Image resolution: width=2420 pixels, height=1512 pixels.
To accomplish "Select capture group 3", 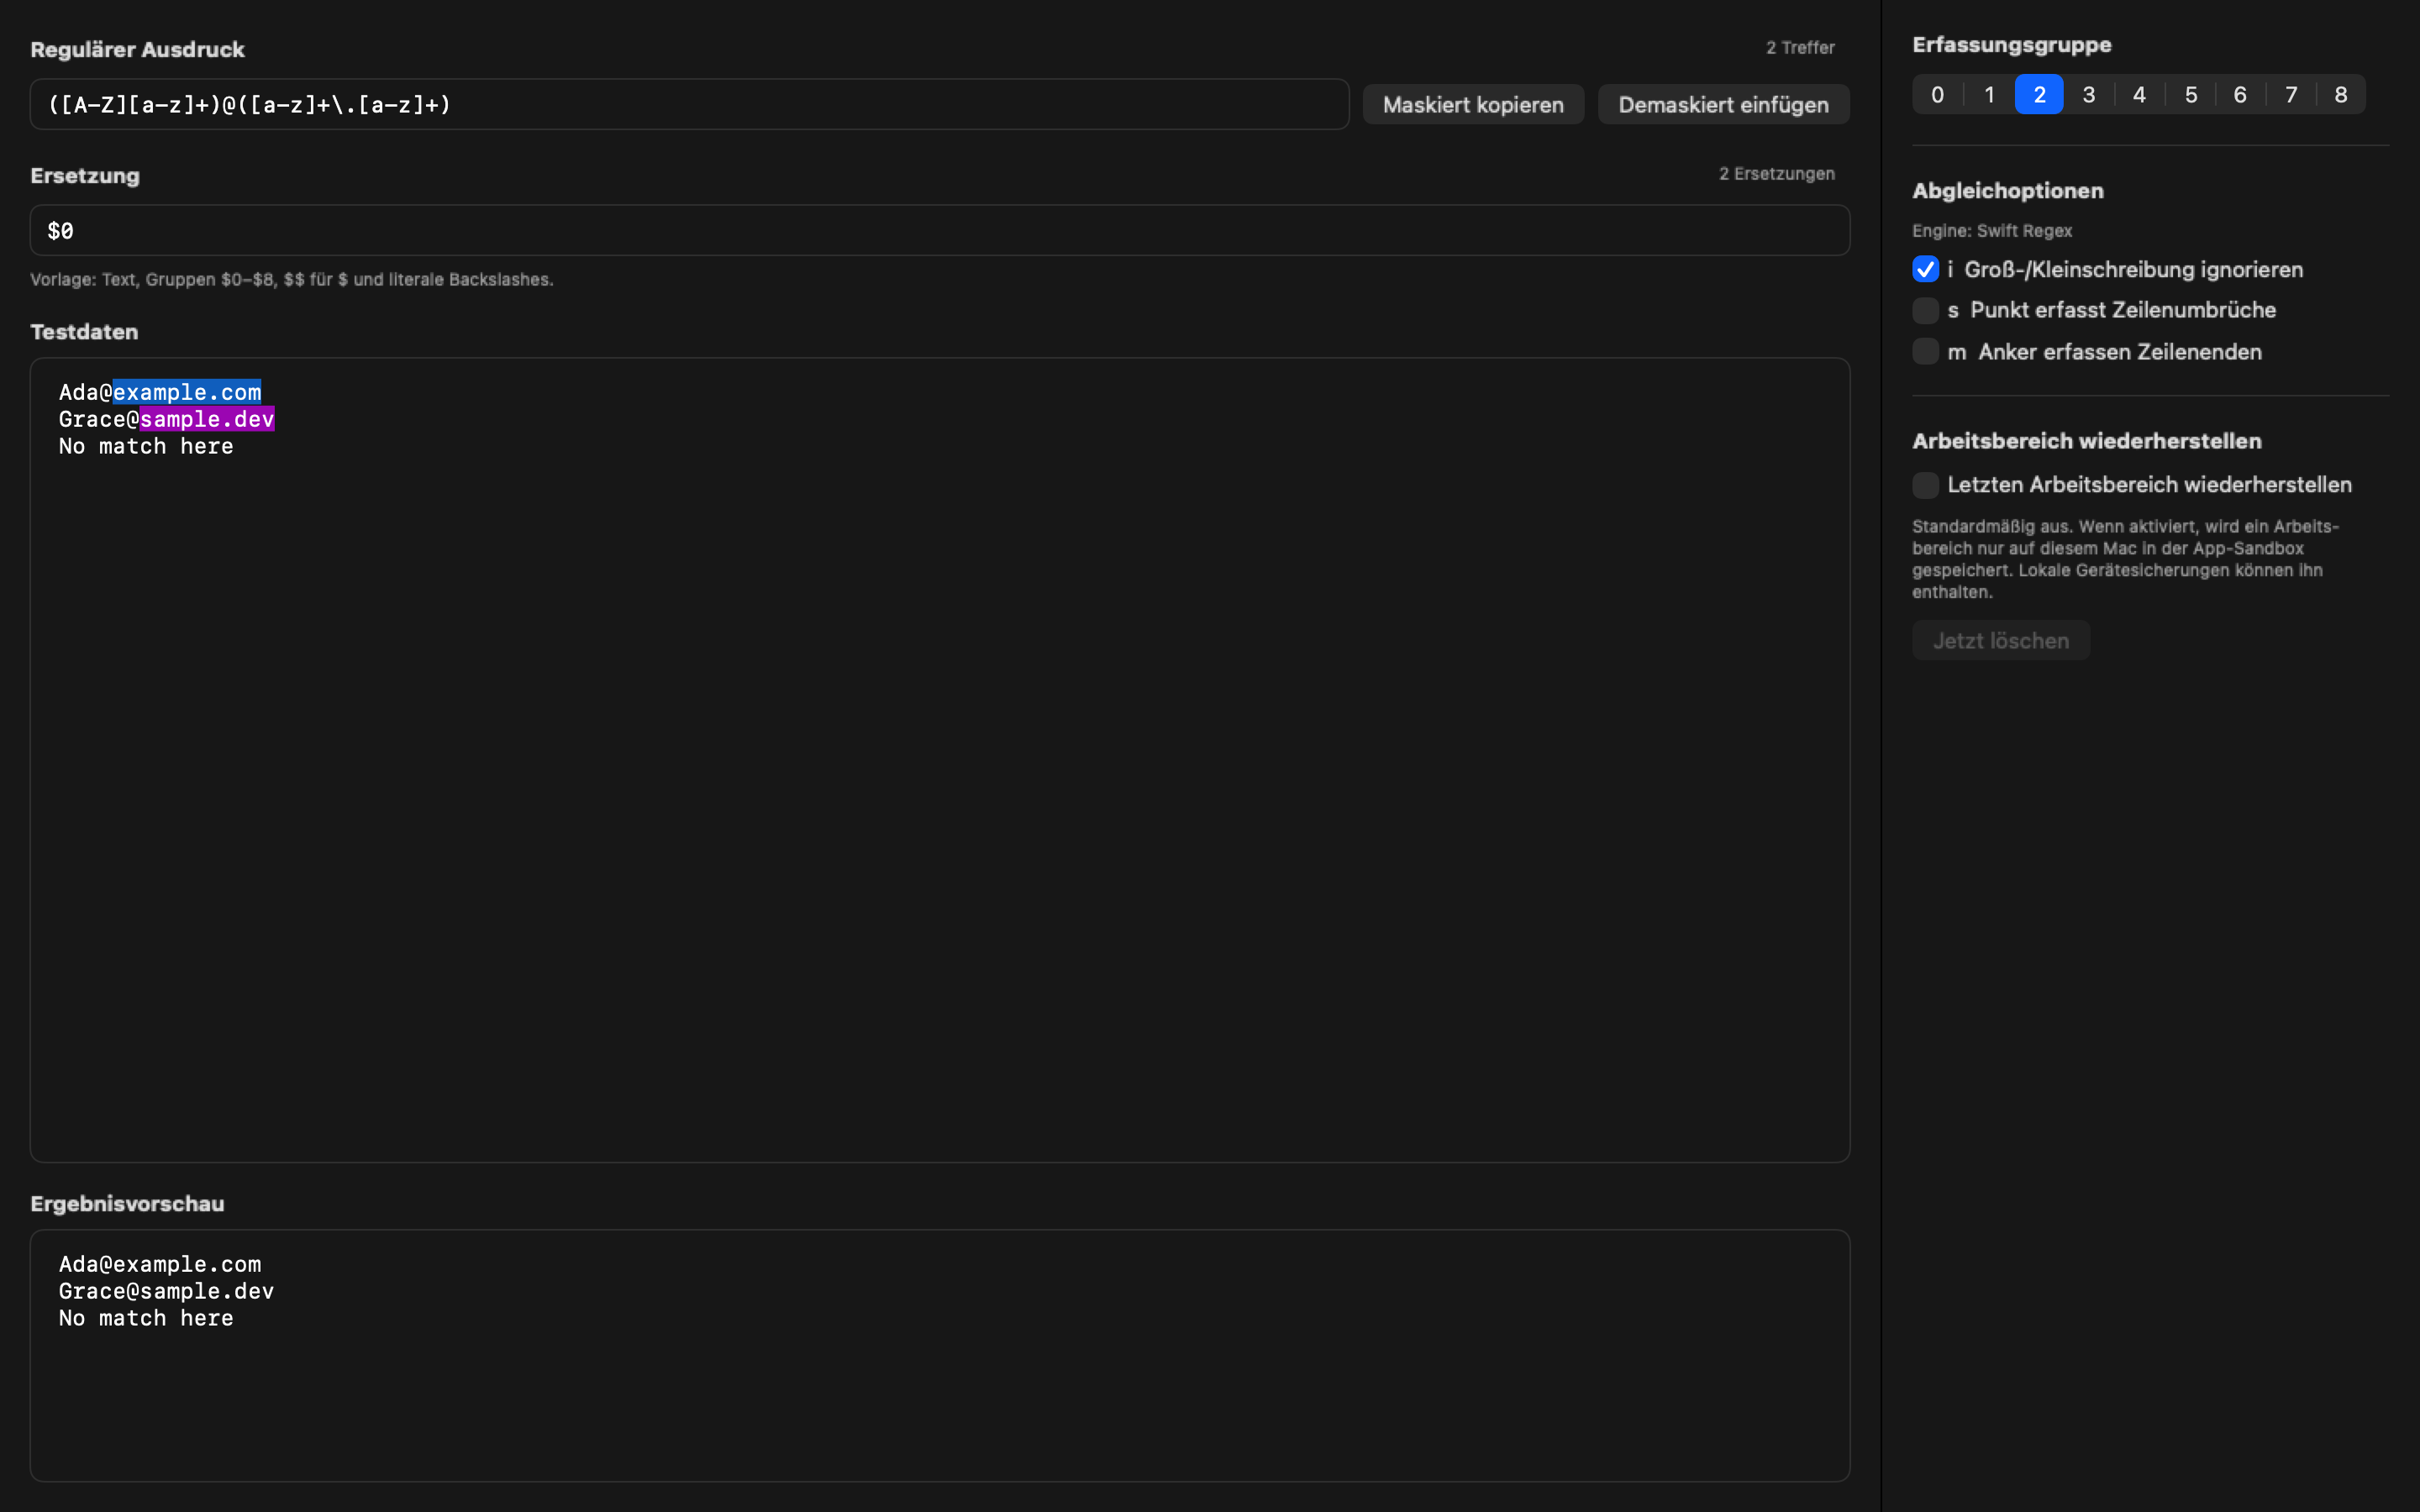I will click(x=2089, y=94).
